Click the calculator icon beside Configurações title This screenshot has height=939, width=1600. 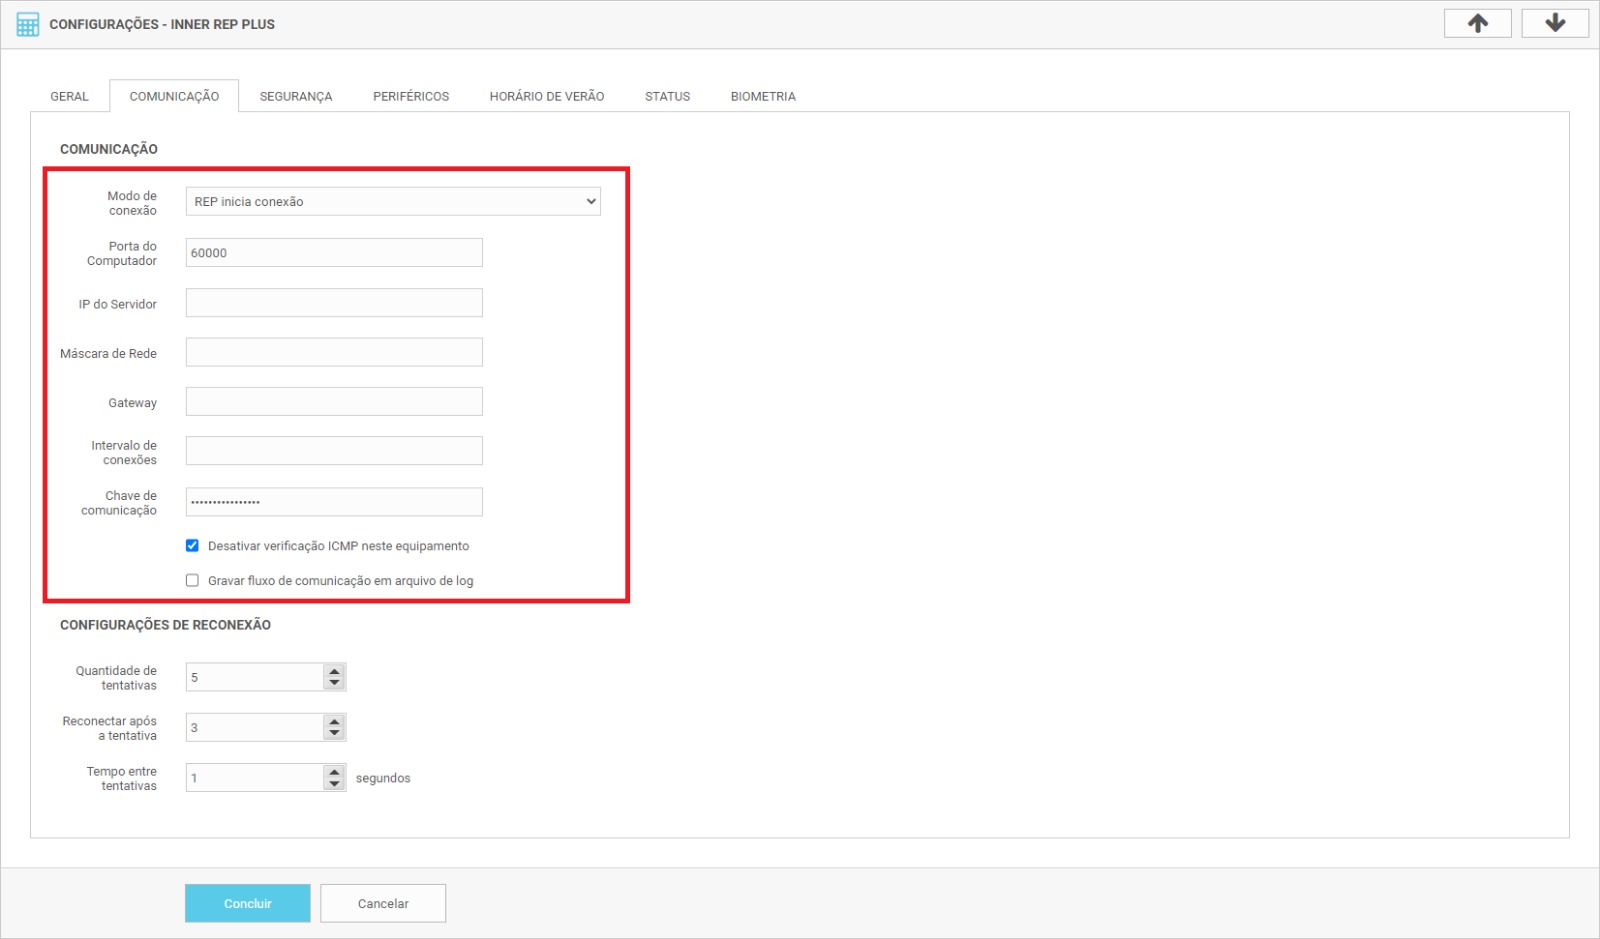[28, 24]
